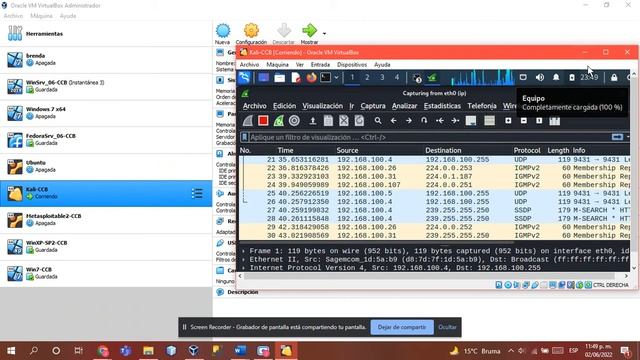The image size is (640, 360).
Task: Sort packets by the Source column header
Action: (347, 150)
